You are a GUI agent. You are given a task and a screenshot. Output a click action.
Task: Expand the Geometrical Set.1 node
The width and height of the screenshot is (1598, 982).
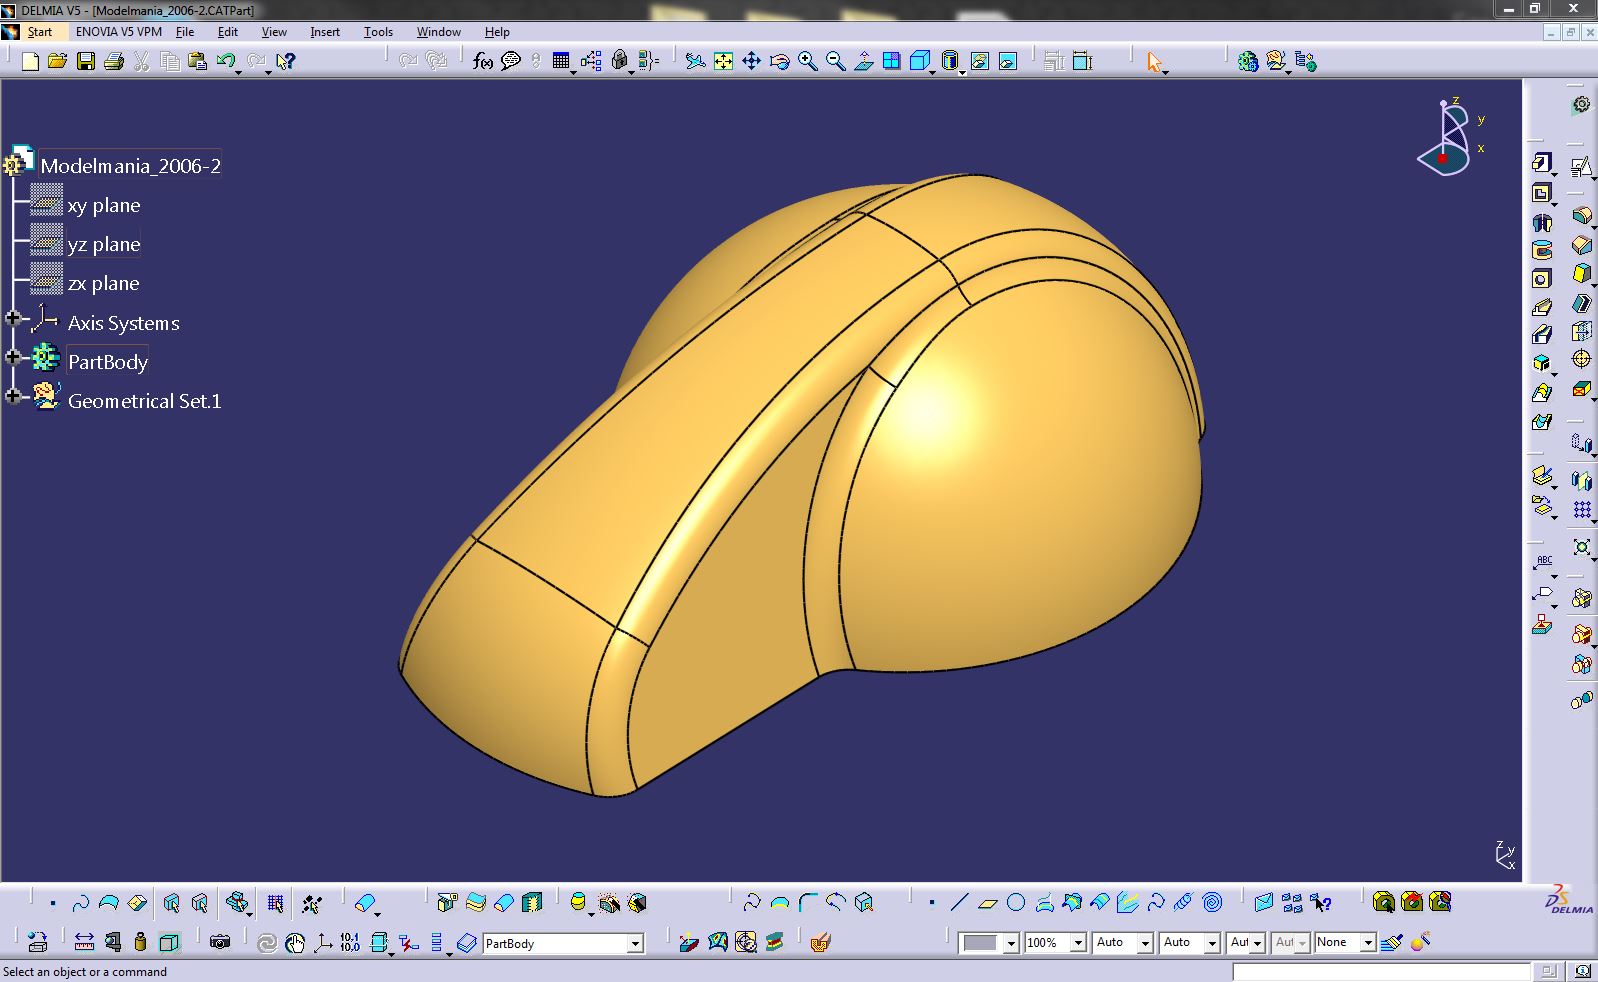click(13, 396)
